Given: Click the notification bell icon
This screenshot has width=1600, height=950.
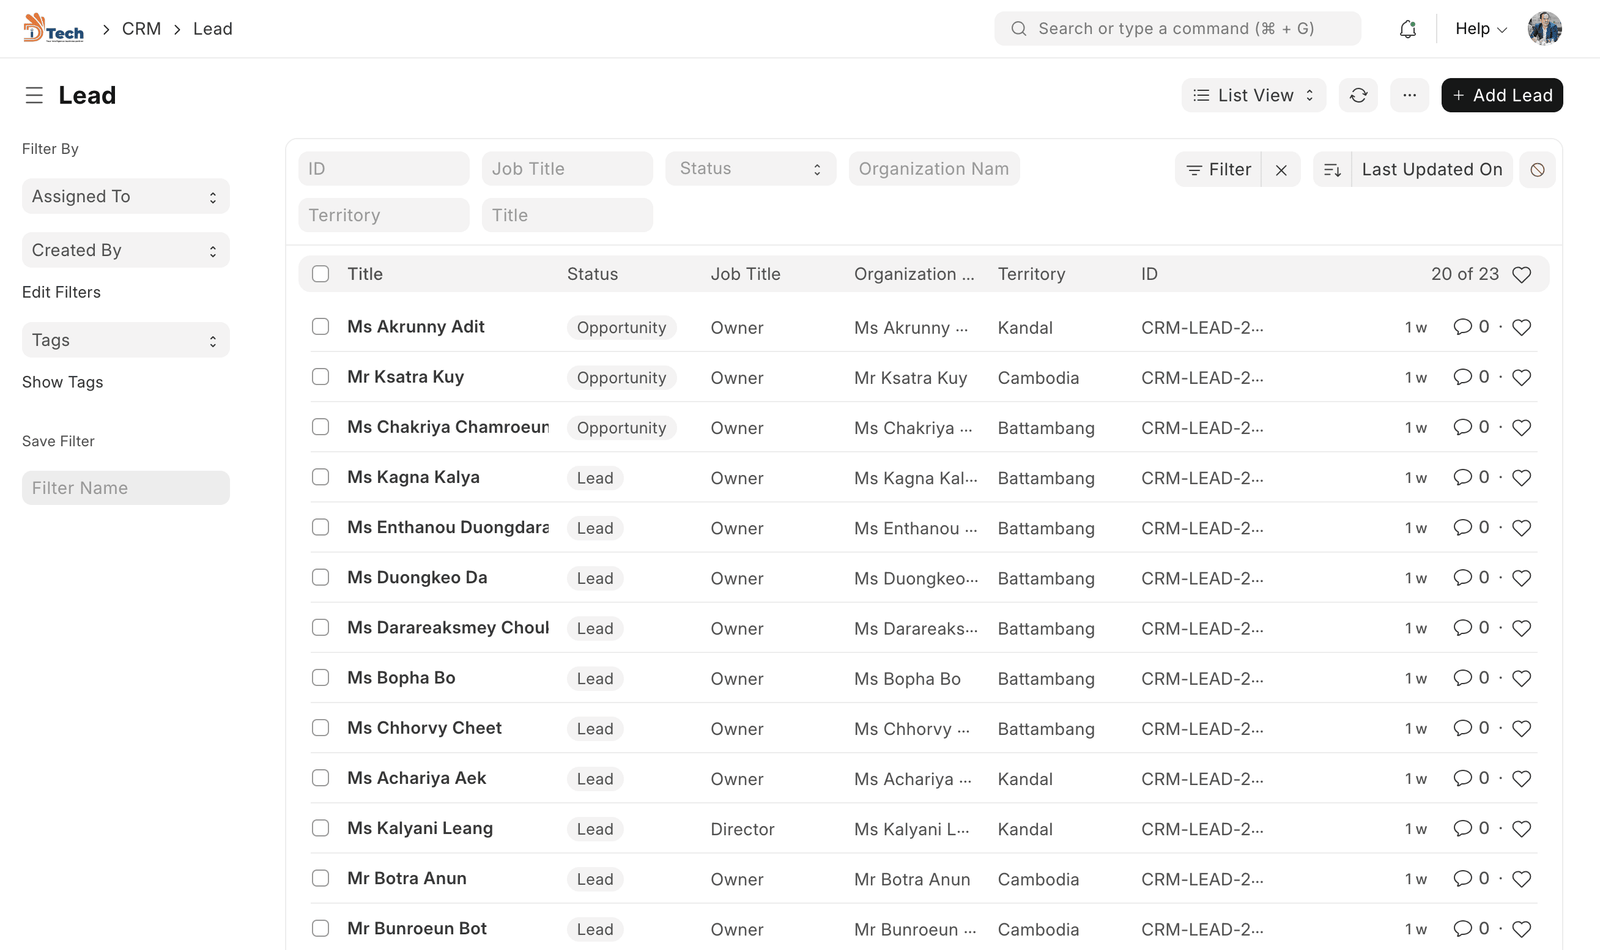Looking at the screenshot, I should coord(1407,29).
